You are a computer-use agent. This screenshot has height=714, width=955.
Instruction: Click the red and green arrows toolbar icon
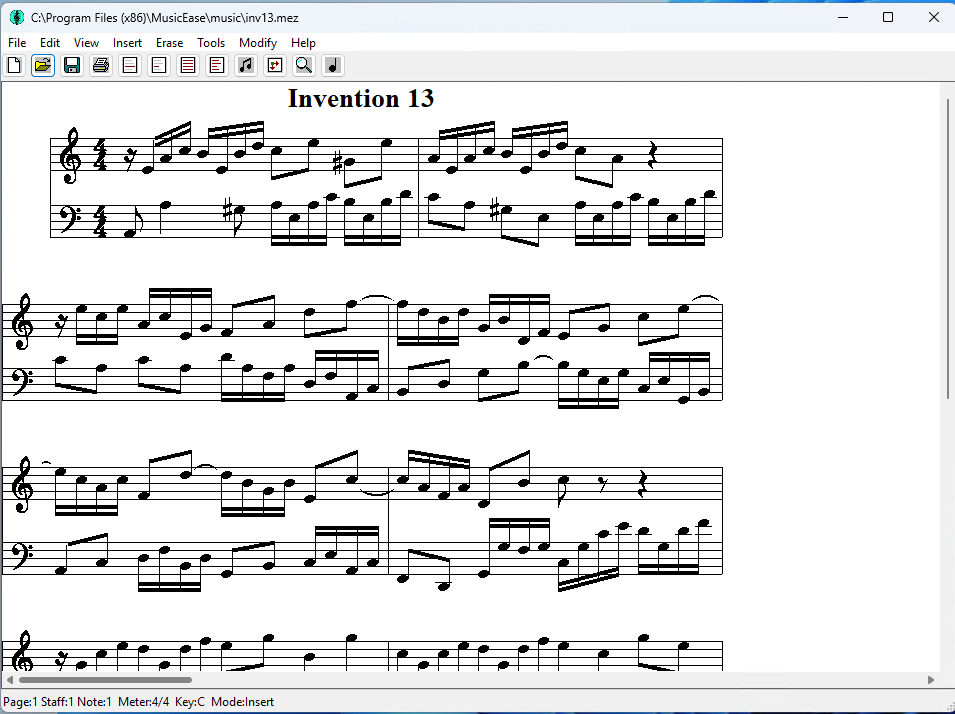(x=275, y=65)
